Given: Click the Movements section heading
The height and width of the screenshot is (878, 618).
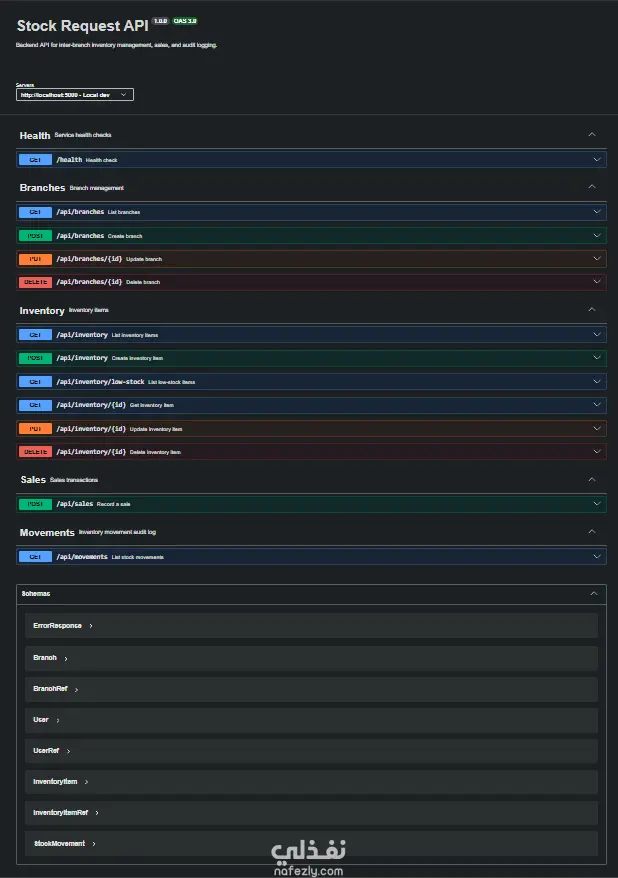Looking at the screenshot, I should pyautogui.click(x=47, y=533).
